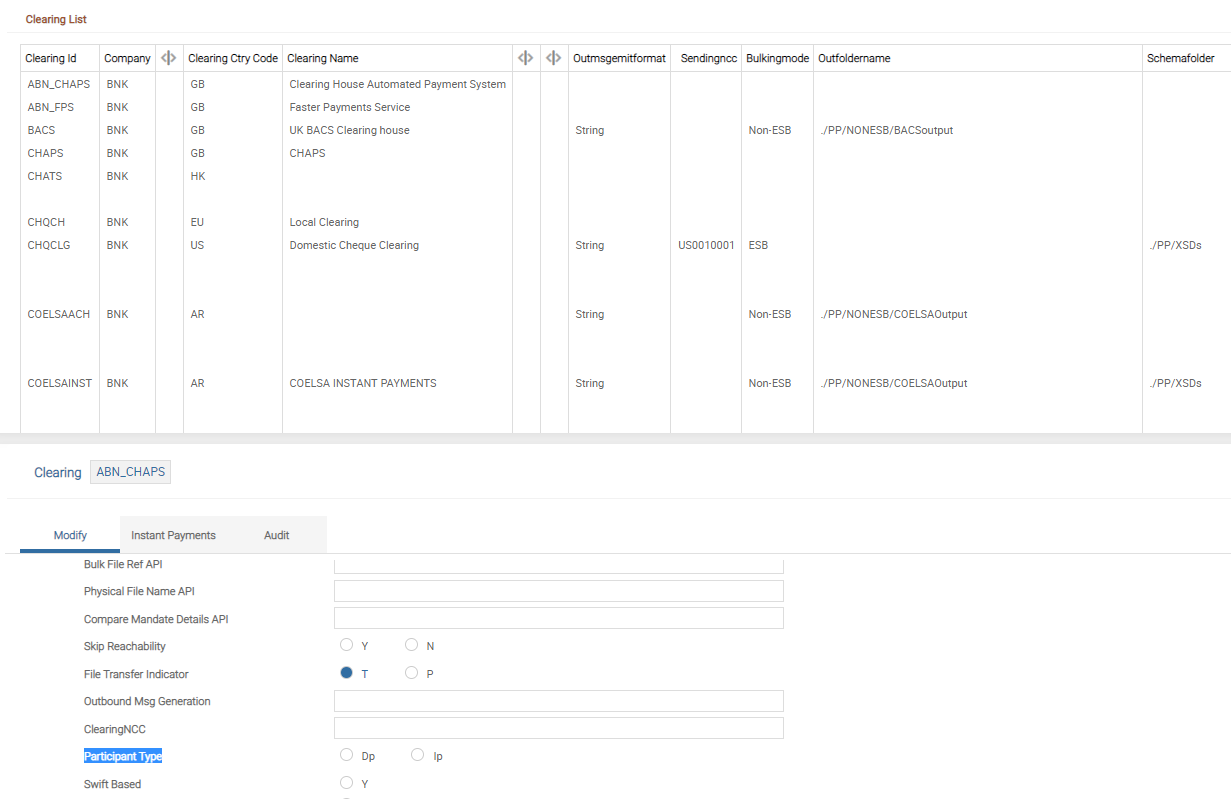This screenshot has height=799, width=1231.
Task: Select the BACS clearing row
Action: (x=42, y=130)
